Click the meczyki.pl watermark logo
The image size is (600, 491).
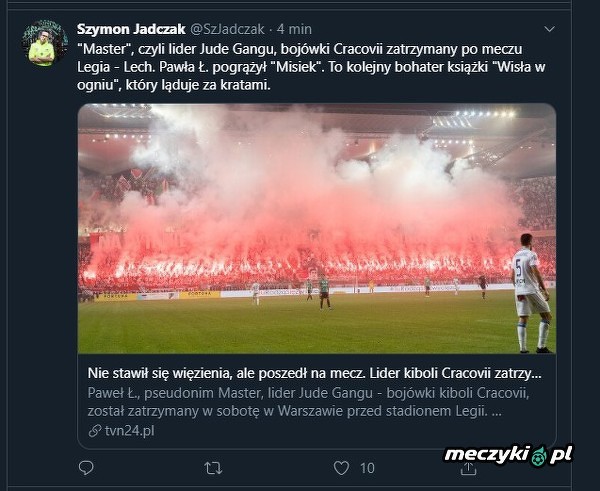[509, 455]
